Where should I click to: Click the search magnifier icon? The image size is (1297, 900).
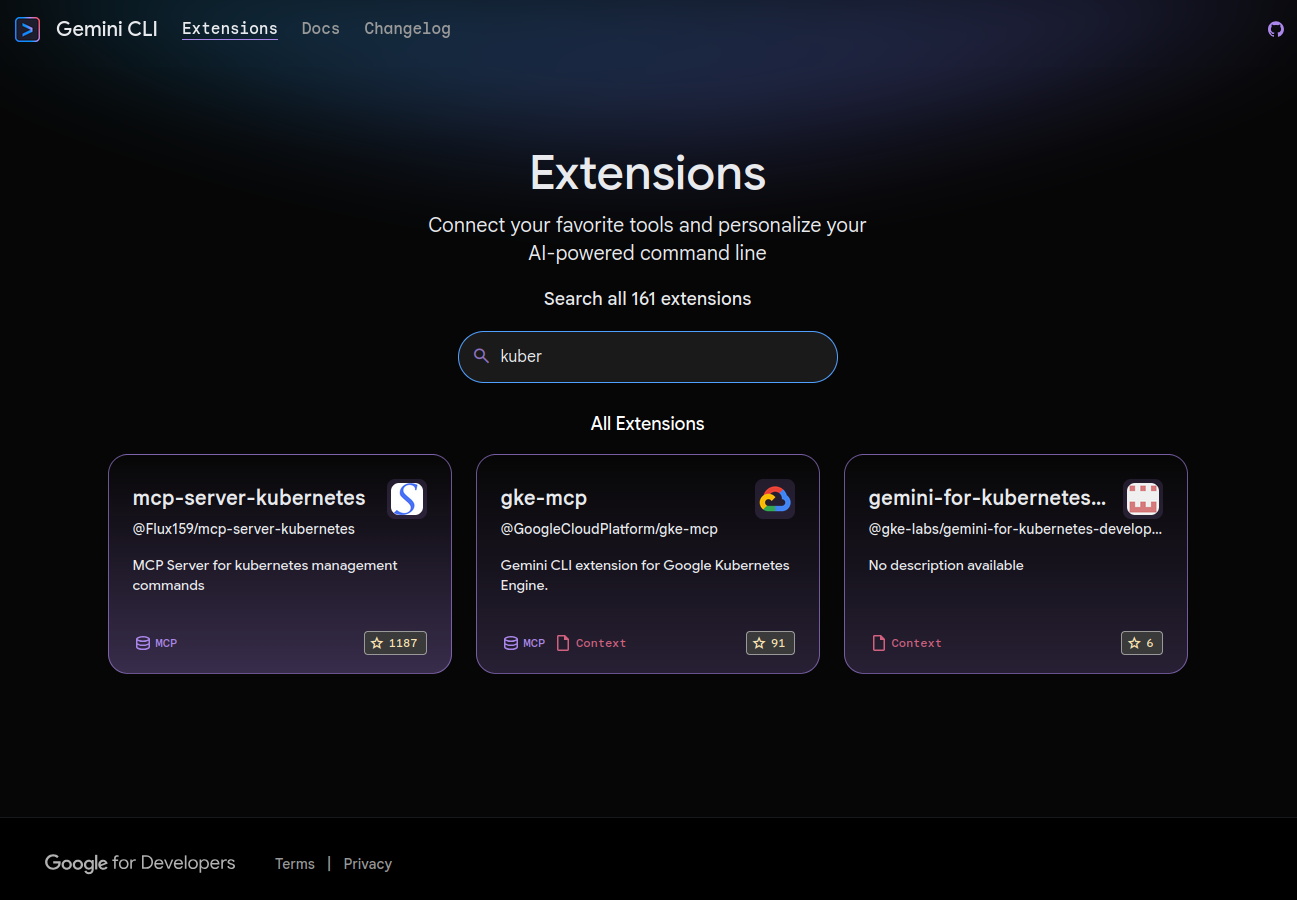(481, 356)
